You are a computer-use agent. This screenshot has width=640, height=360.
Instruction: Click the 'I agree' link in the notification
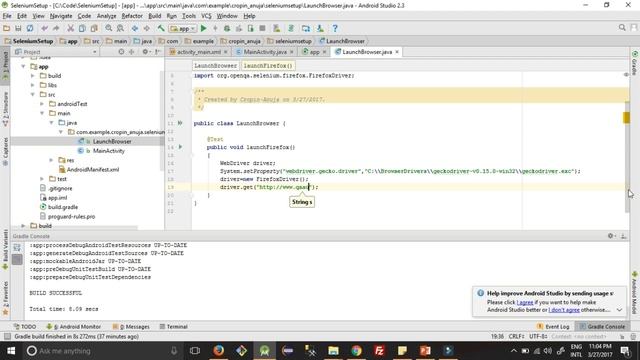(x=524, y=302)
